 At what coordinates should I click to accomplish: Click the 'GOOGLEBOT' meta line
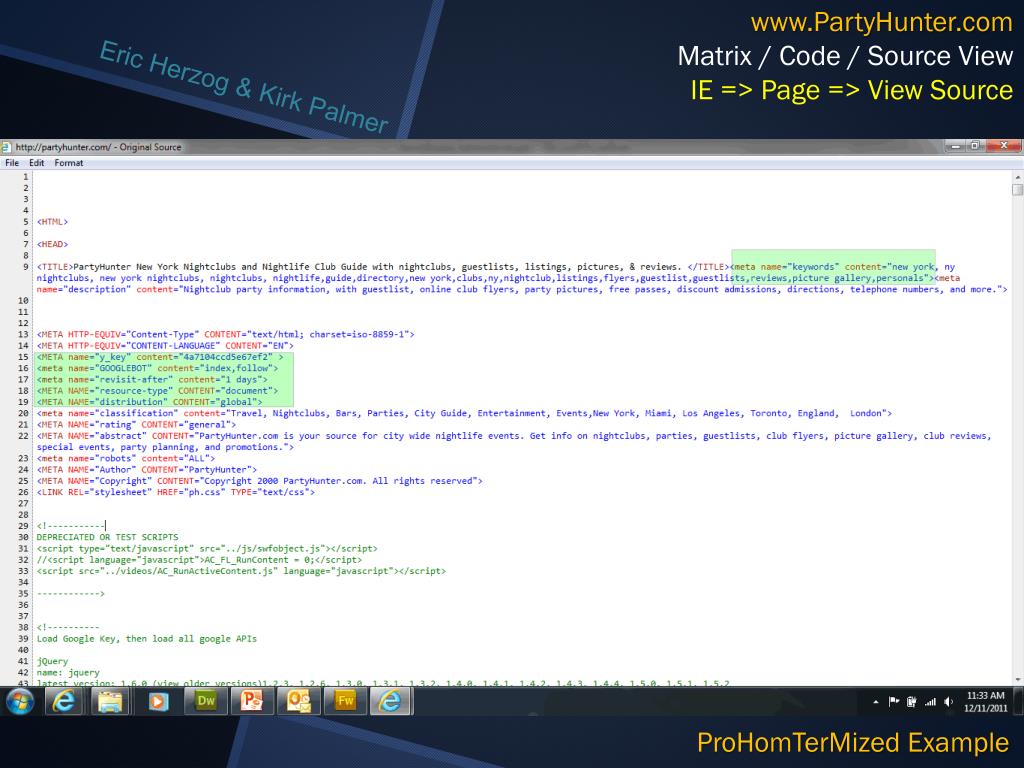[157, 368]
